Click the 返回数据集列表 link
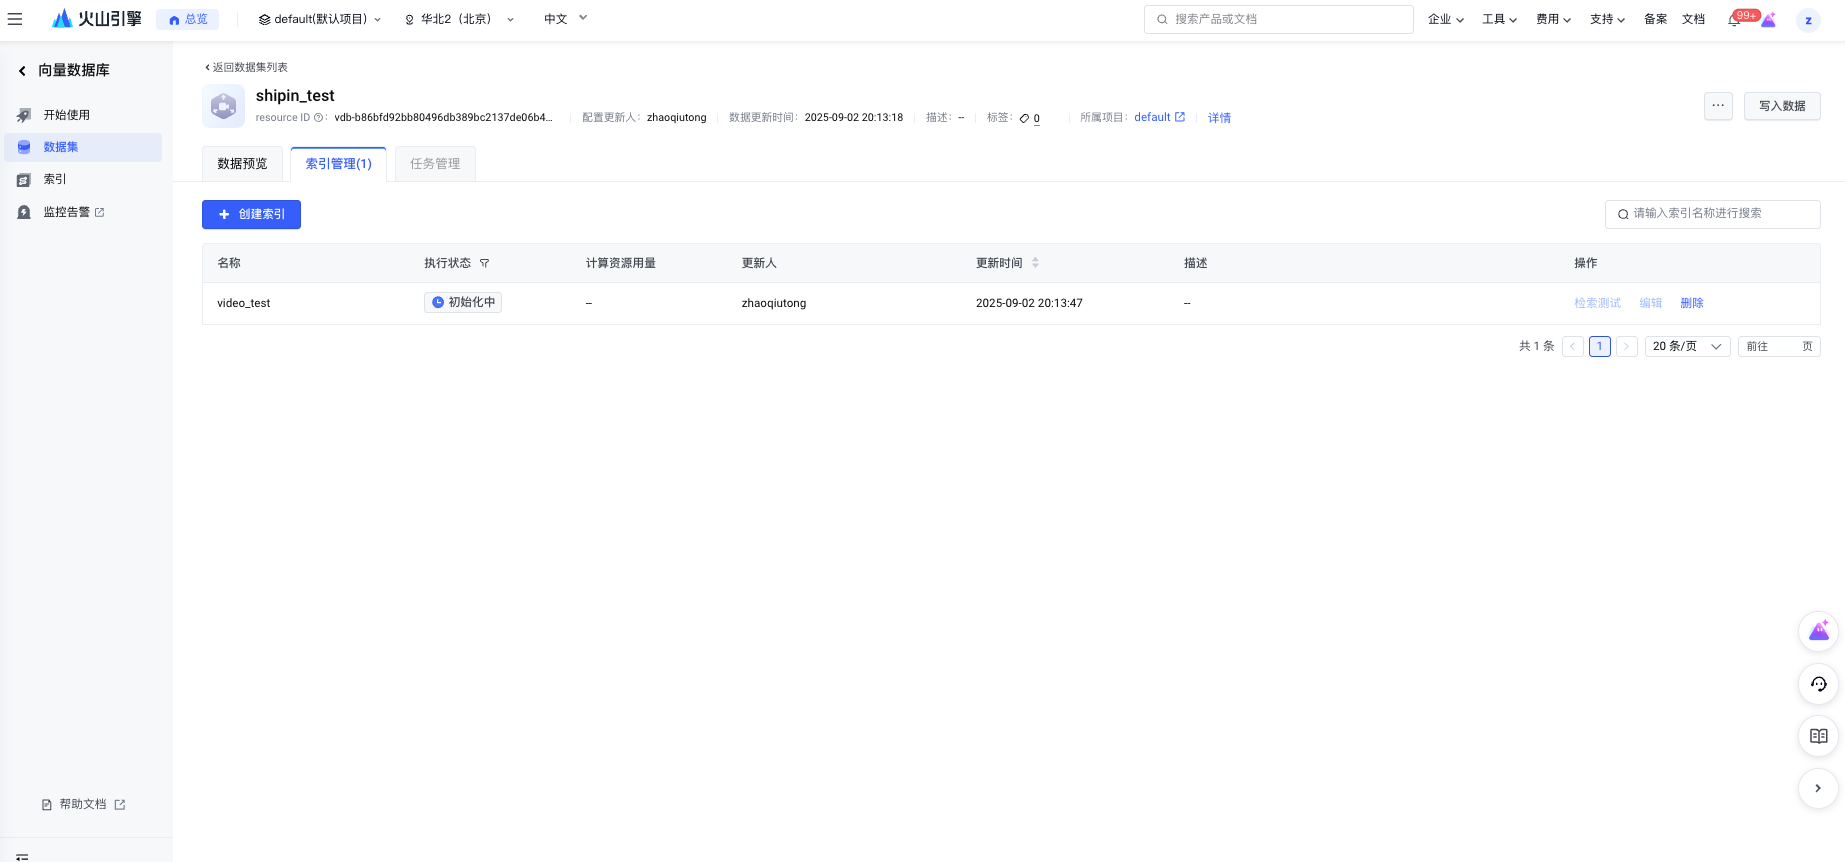Screen dimensions: 1845x862 pos(246,67)
